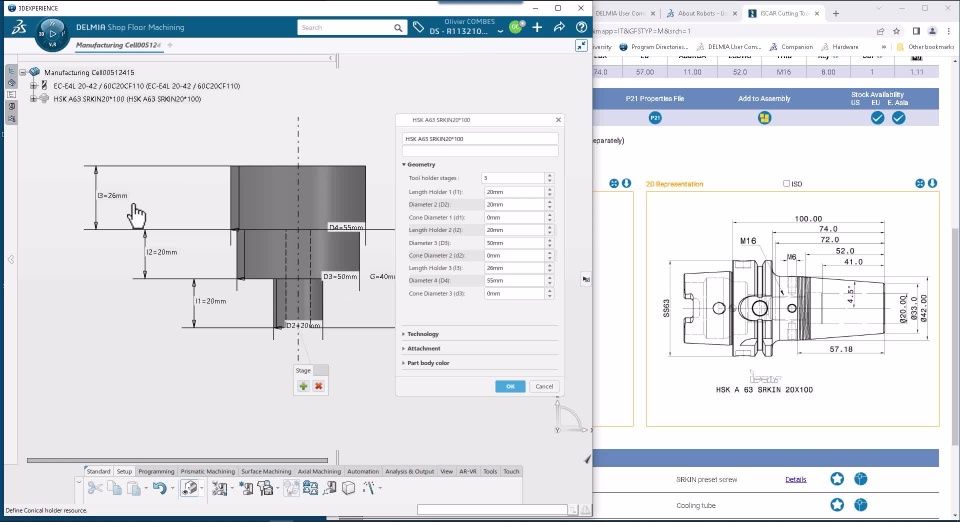
Task: Click the P21 Properties File download icon
Action: [655, 118]
